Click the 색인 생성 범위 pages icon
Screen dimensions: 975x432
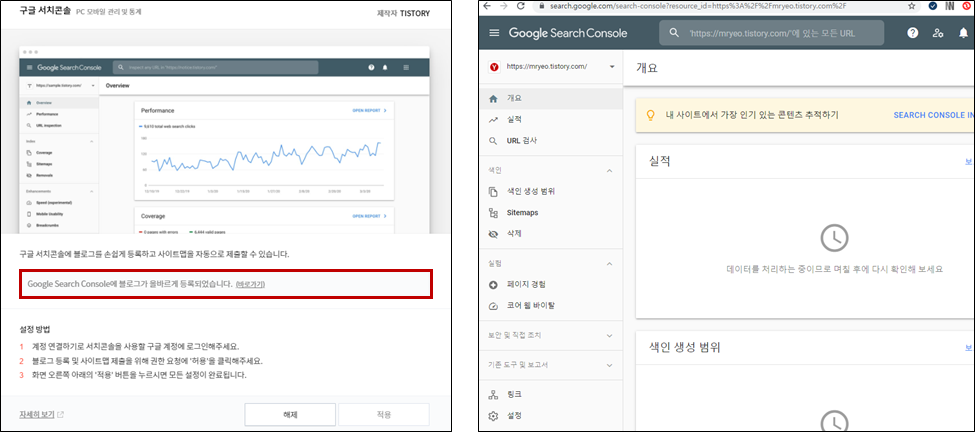(x=494, y=191)
